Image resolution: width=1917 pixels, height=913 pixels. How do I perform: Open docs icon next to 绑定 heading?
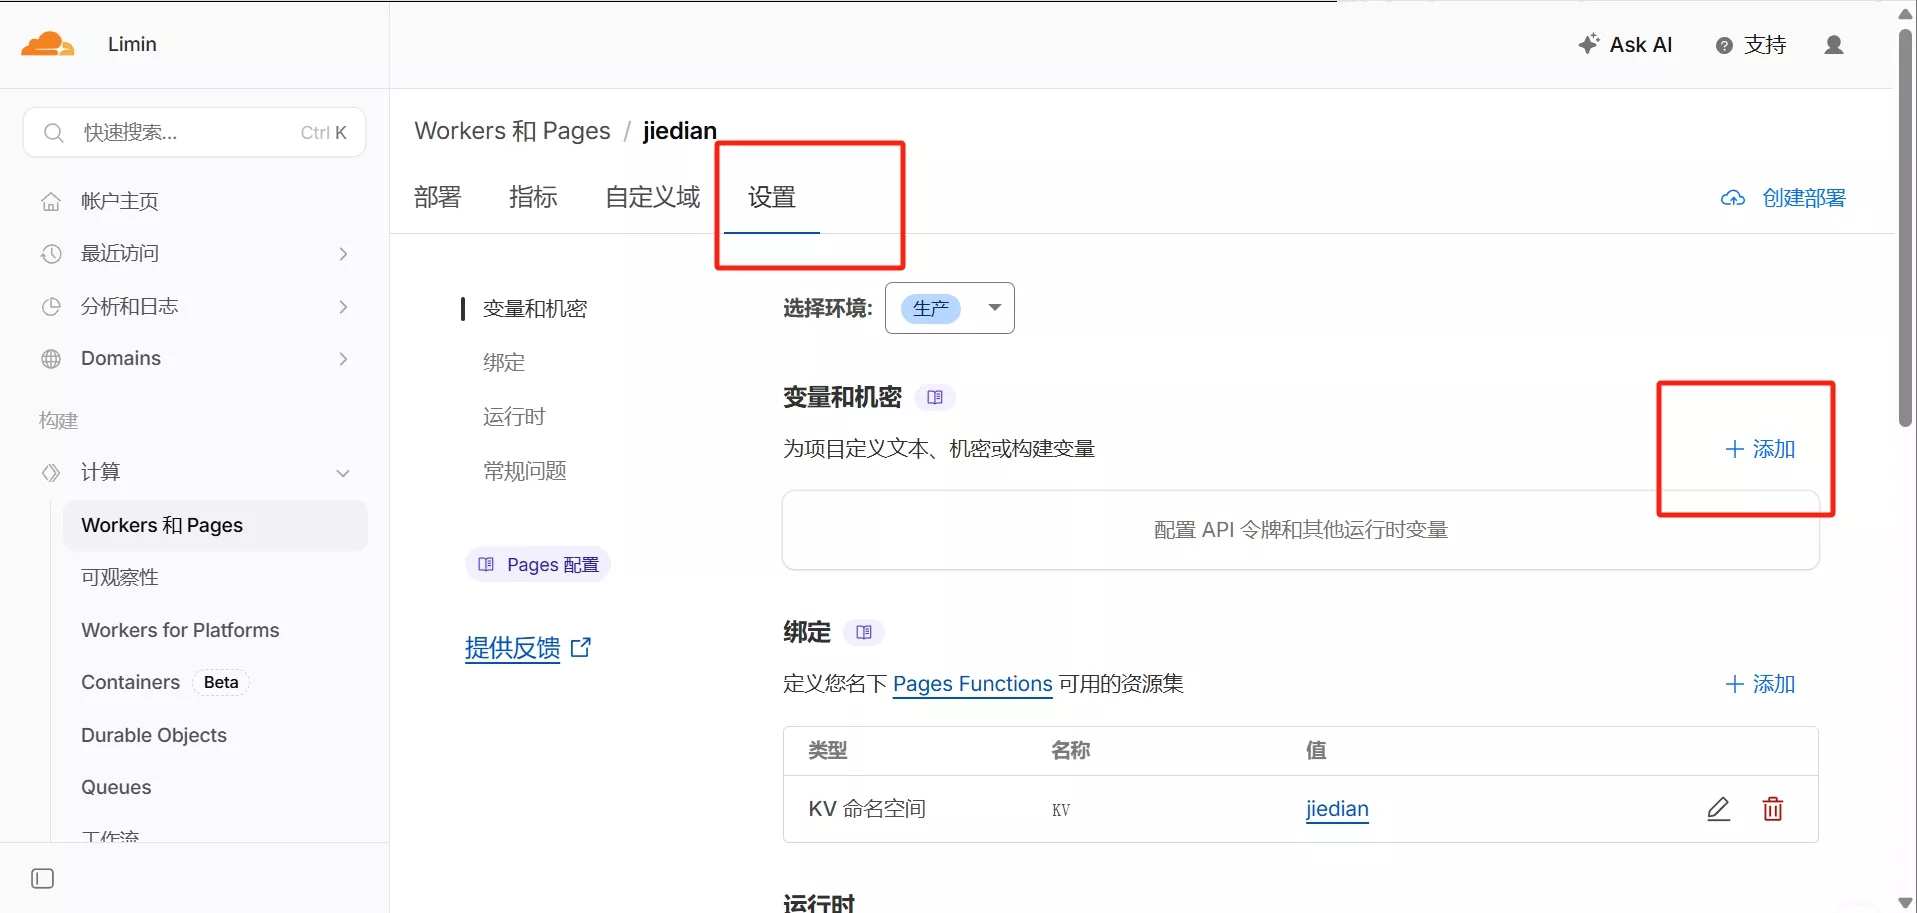coord(865,633)
